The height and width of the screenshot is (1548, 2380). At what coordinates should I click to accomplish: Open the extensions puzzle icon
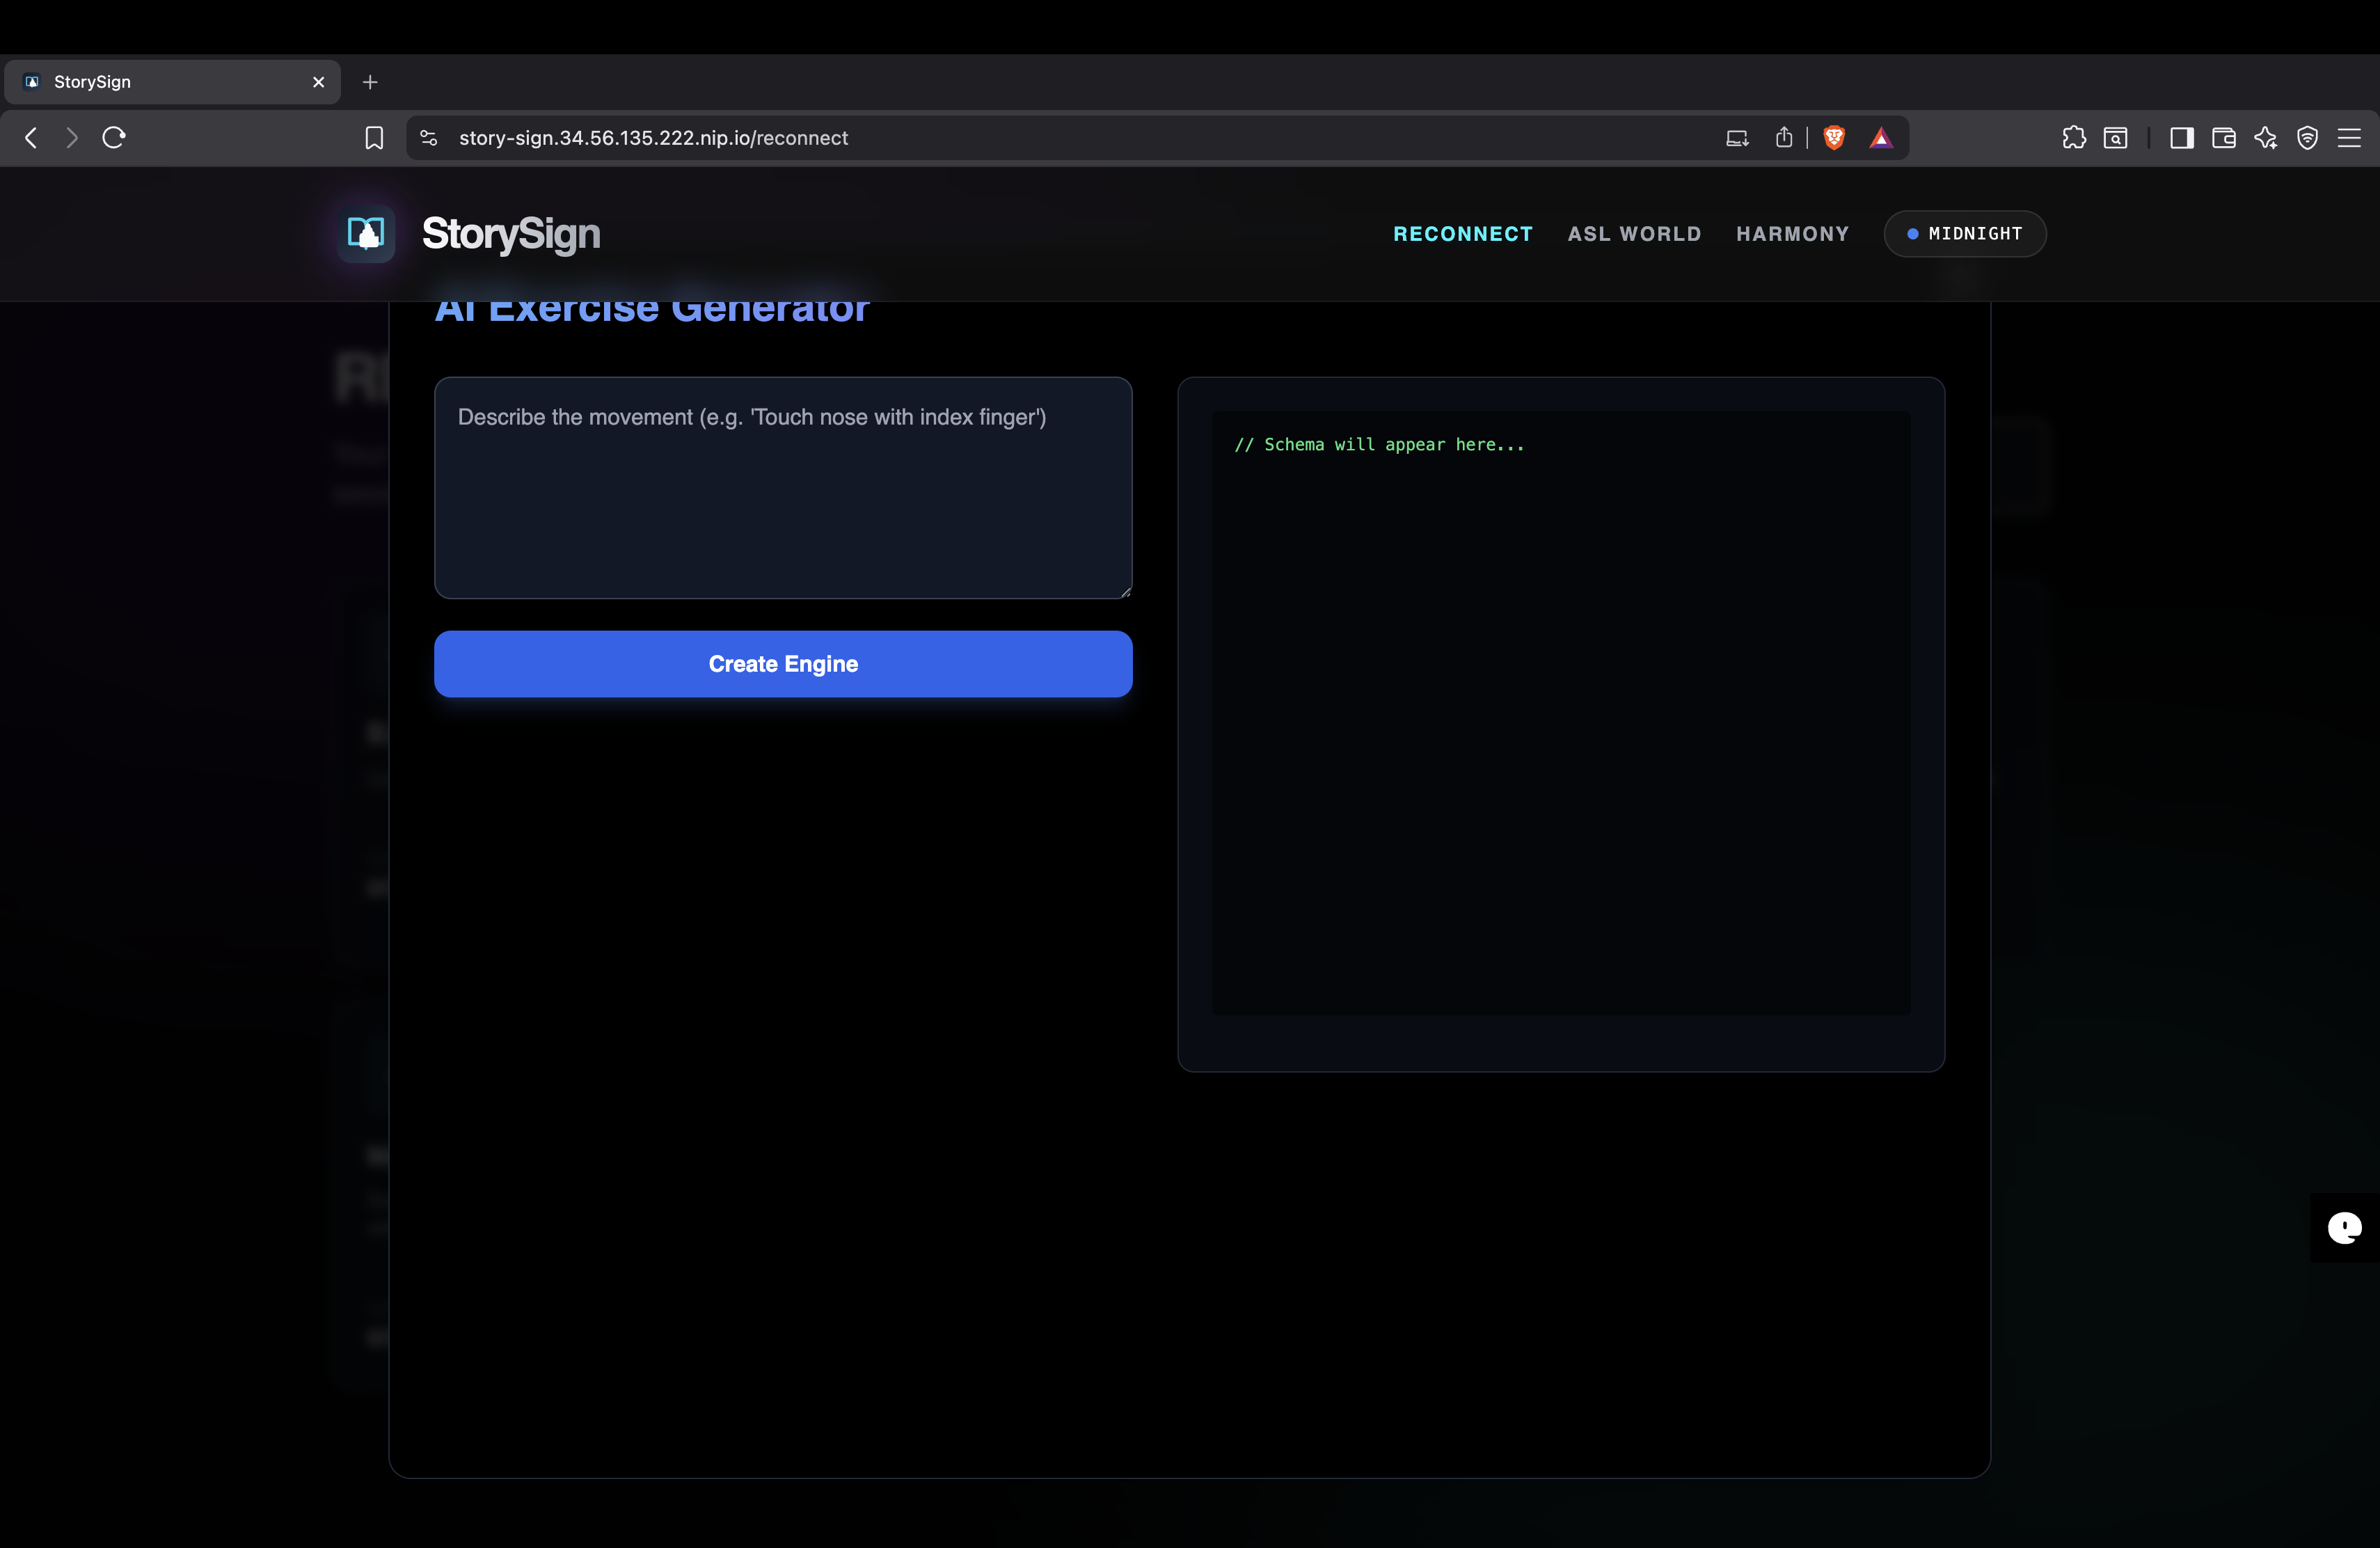(x=2073, y=138)
